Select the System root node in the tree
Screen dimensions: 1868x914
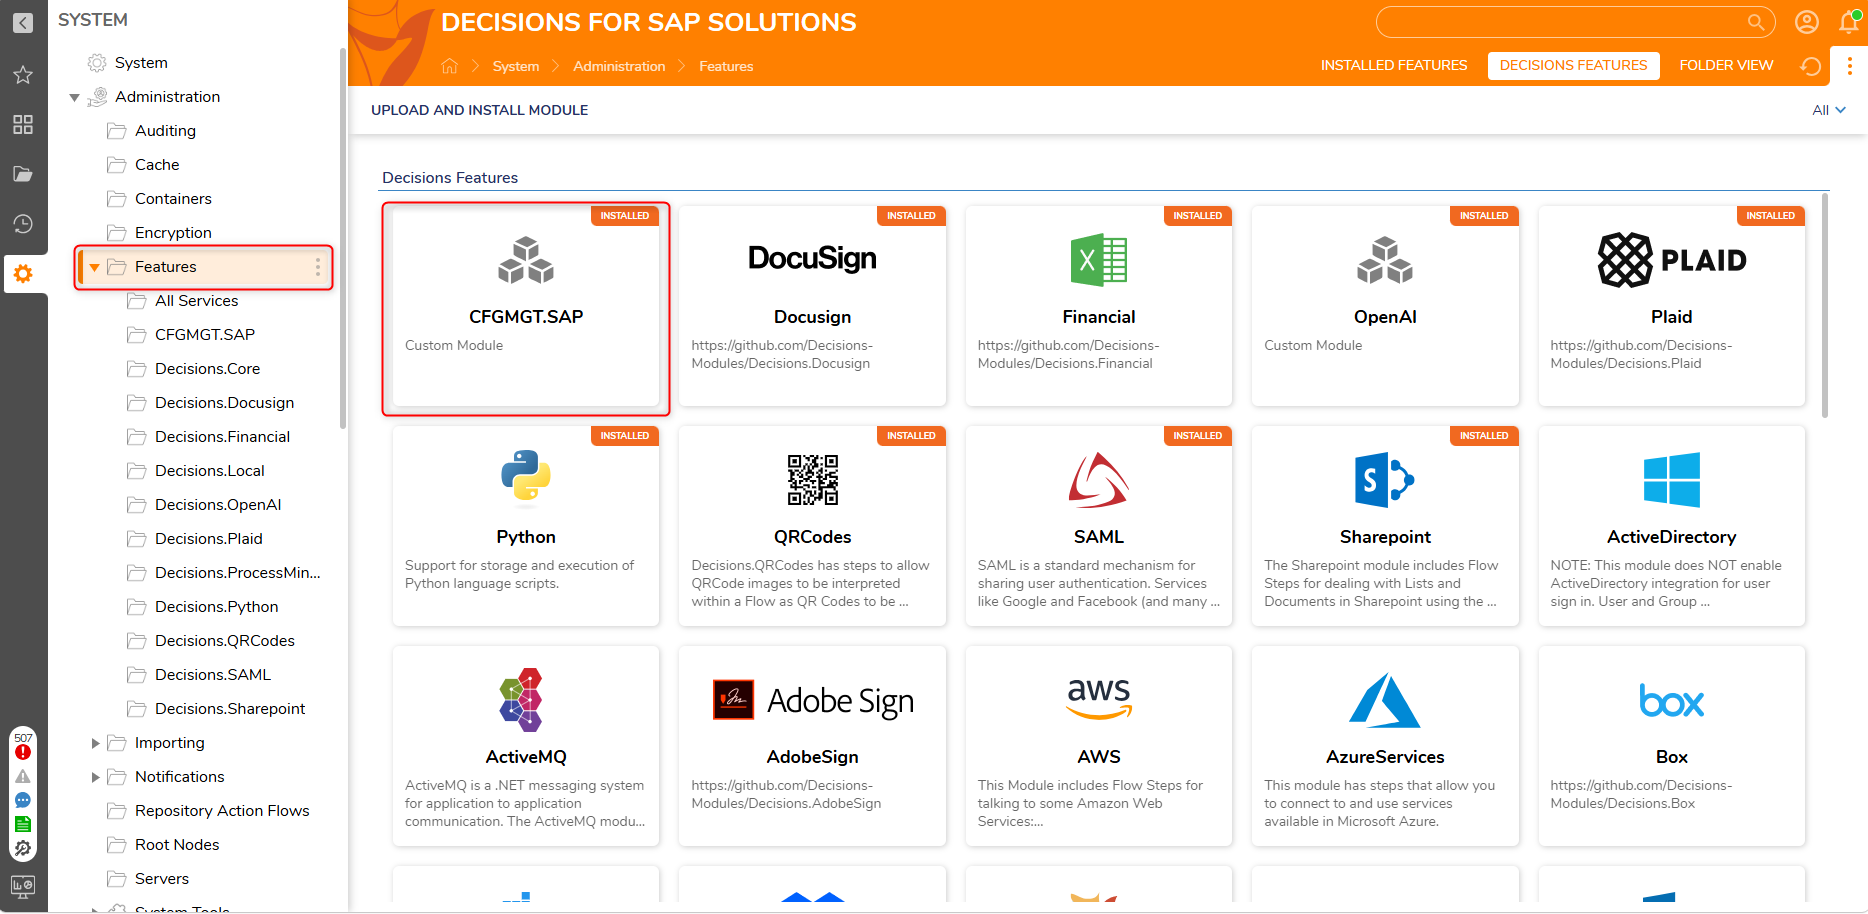(141, 63)
